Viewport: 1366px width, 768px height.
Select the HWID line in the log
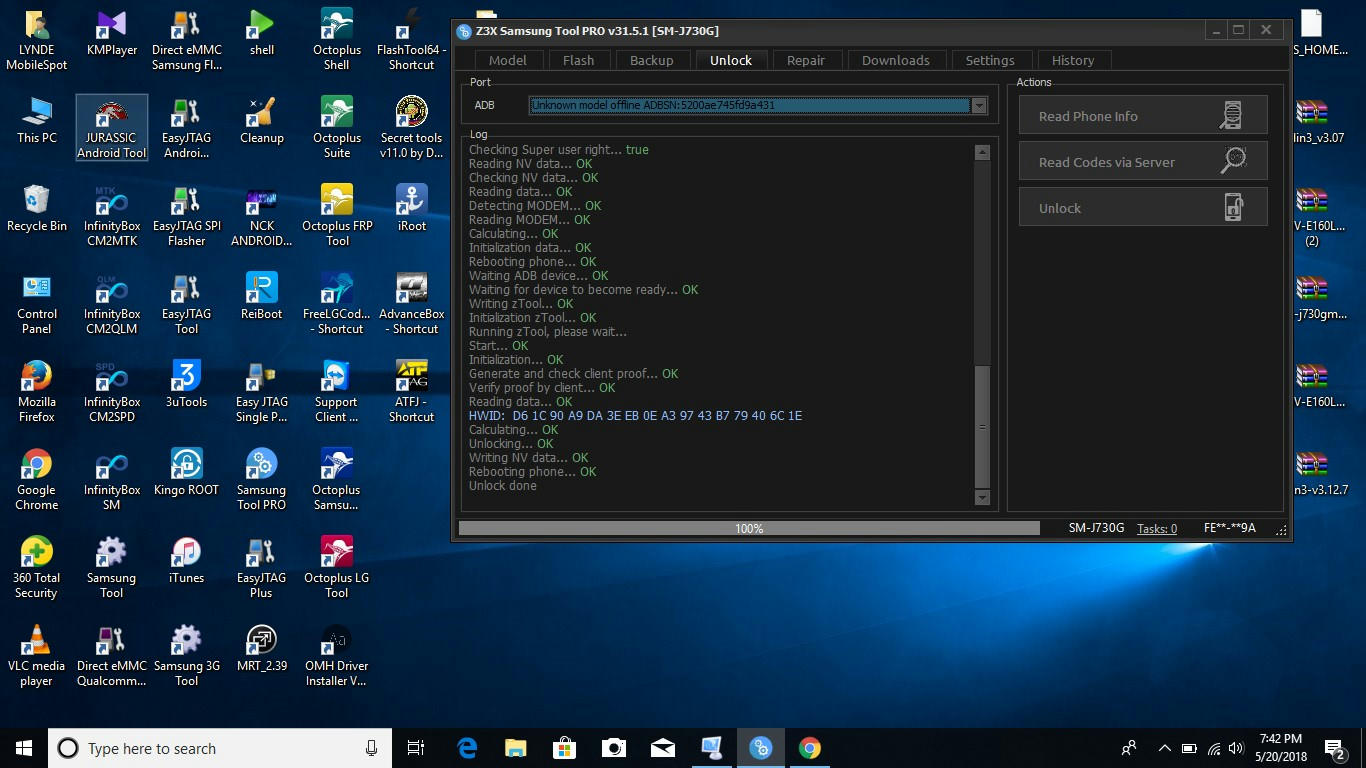[635, 416]
